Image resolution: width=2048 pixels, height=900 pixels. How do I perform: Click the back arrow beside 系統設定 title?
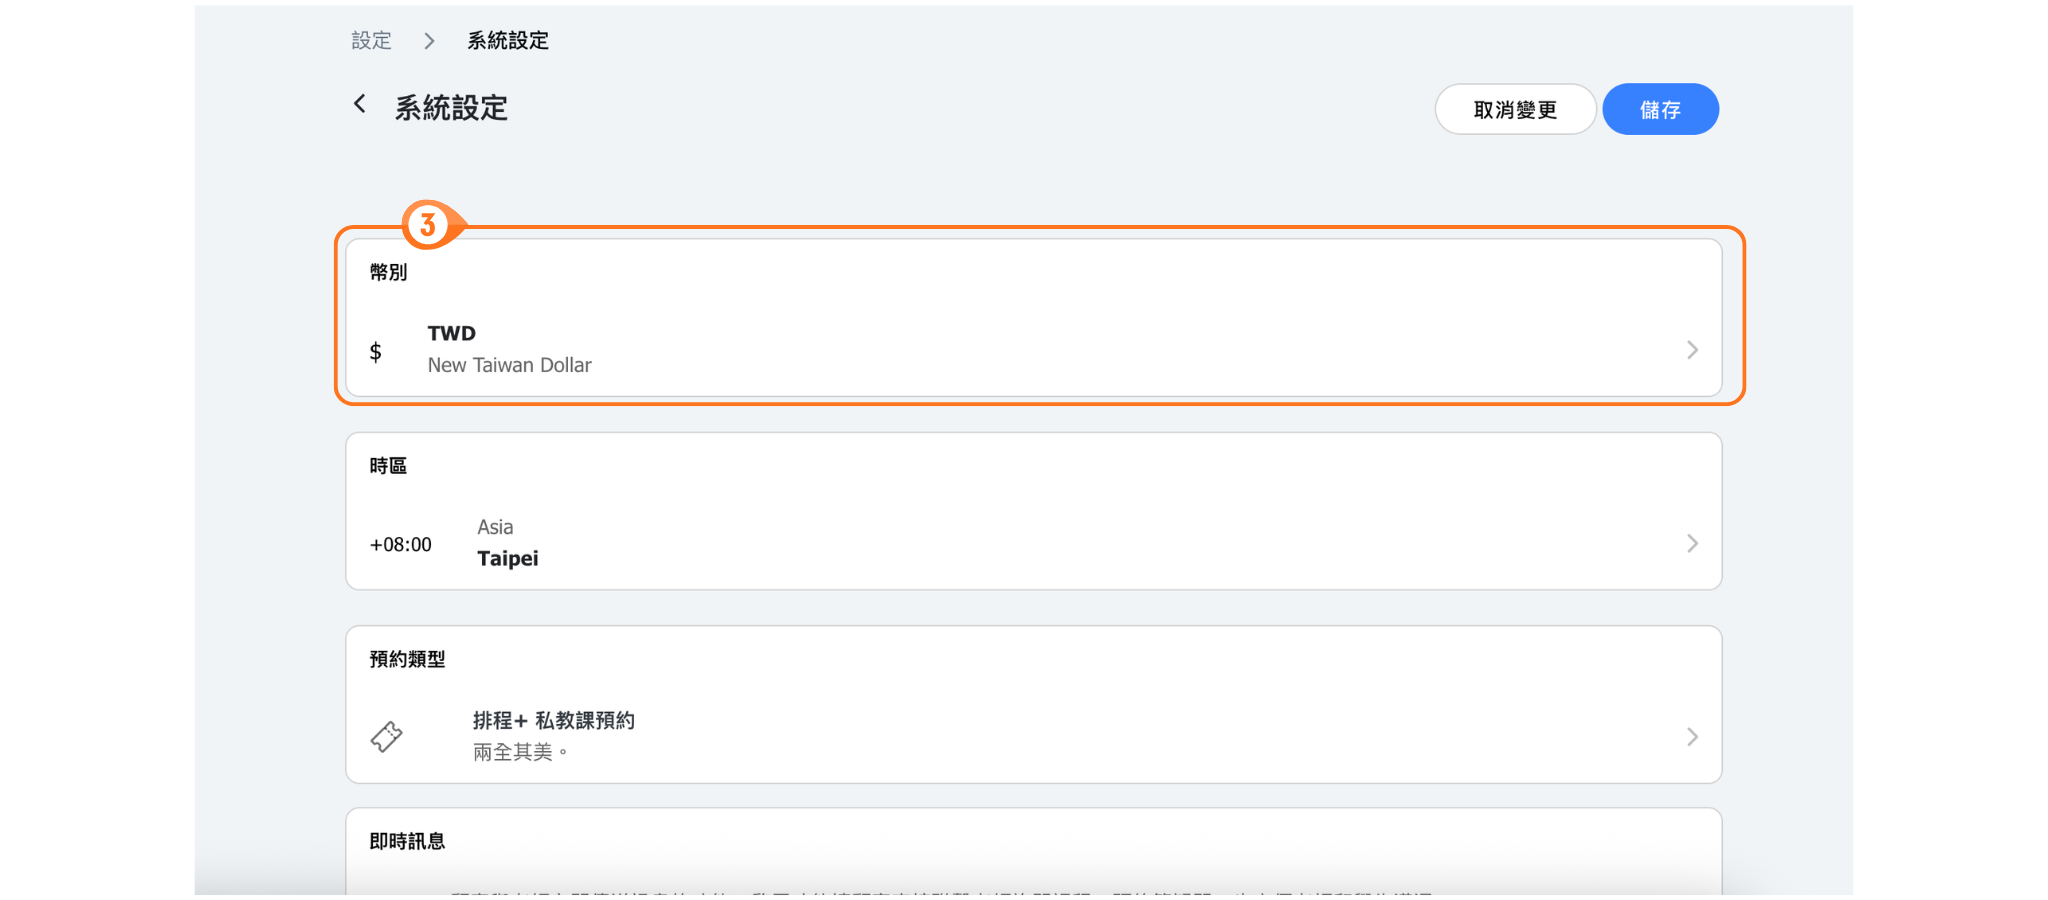click(360, 104)
